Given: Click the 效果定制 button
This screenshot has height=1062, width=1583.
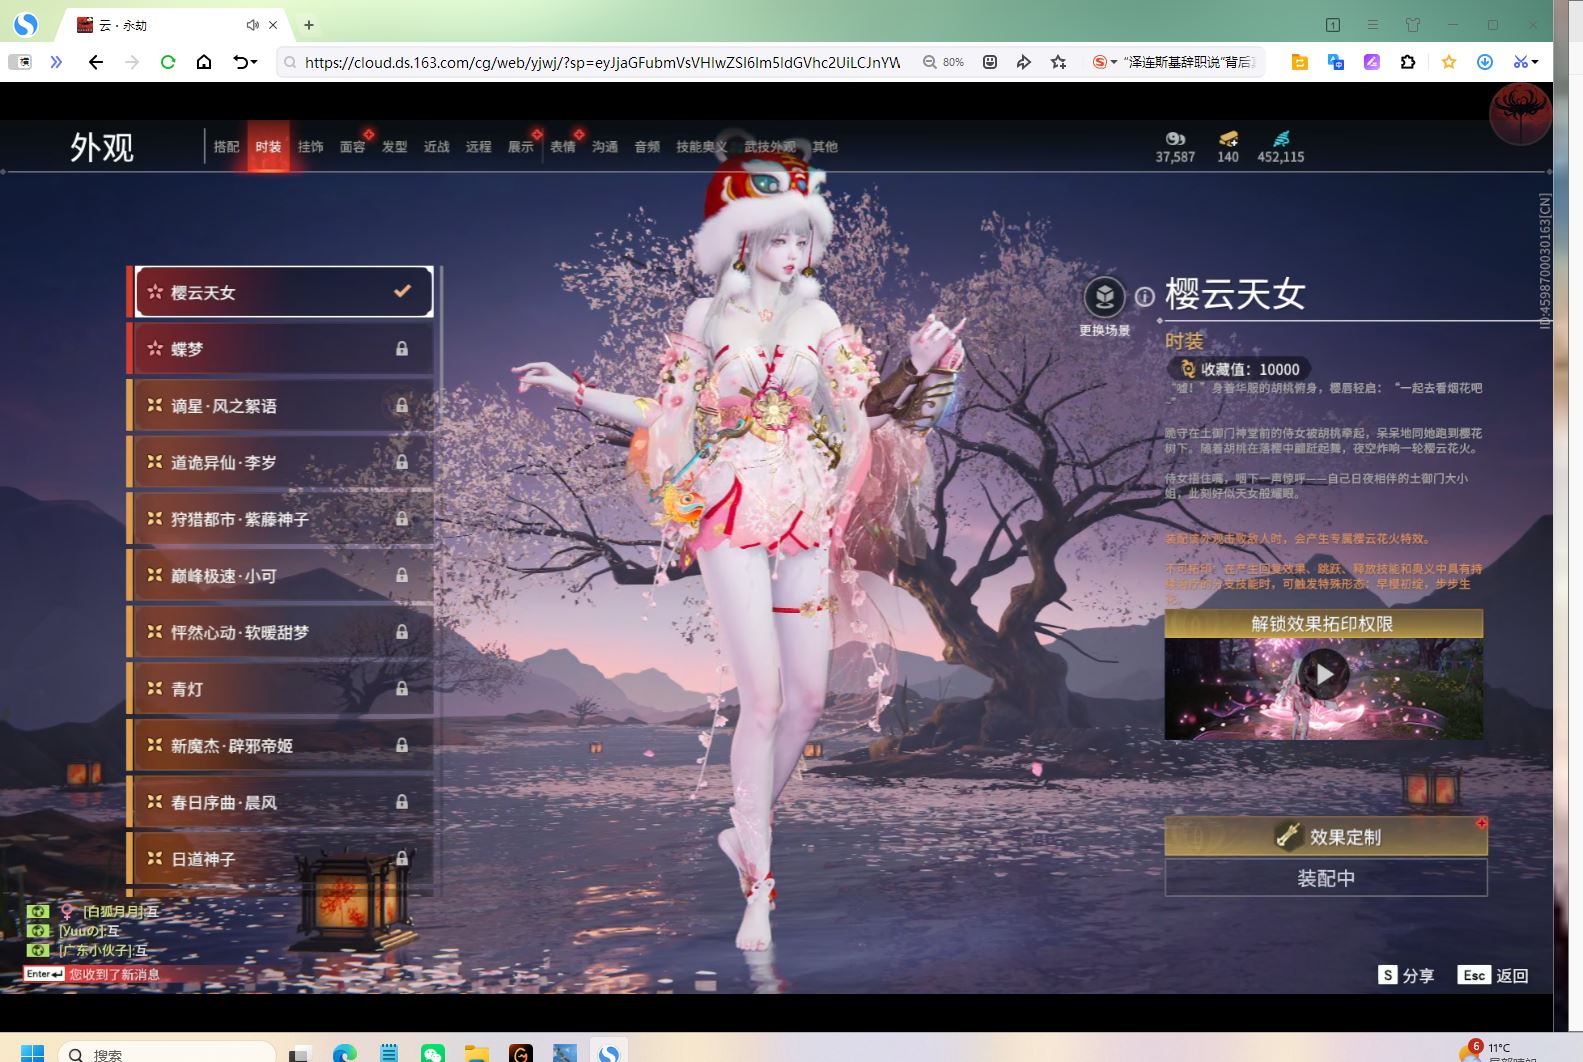Looking at the screenshot, I should click(x=1325, y=836).
